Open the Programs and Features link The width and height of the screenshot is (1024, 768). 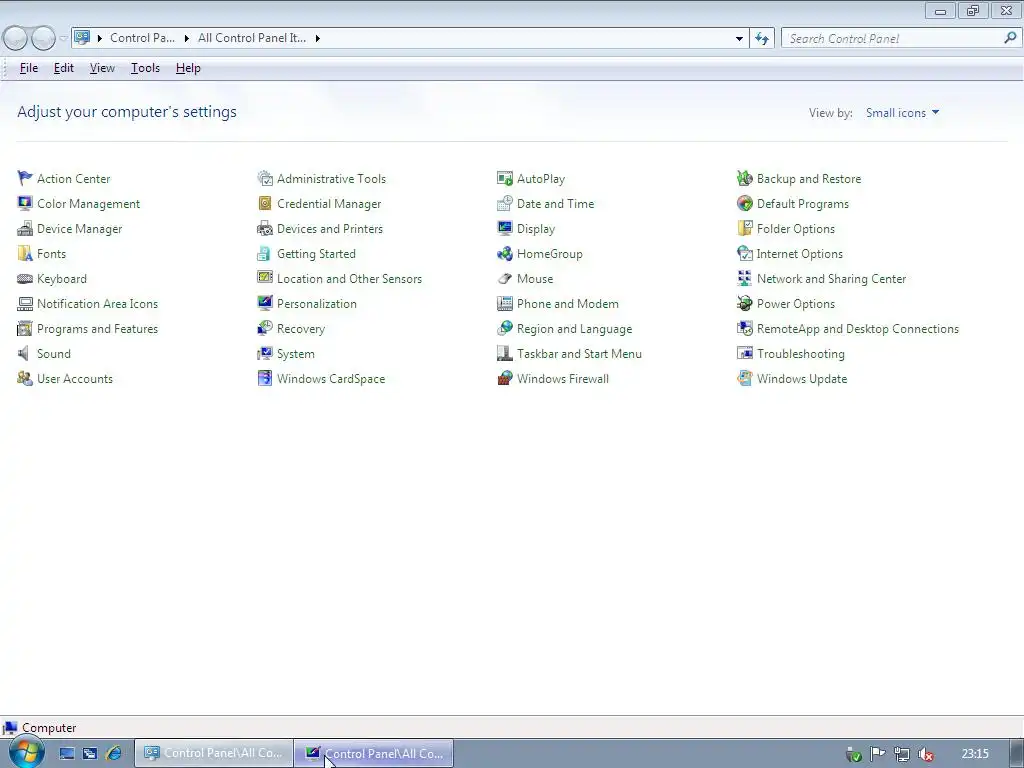click(x=97, y=328)
